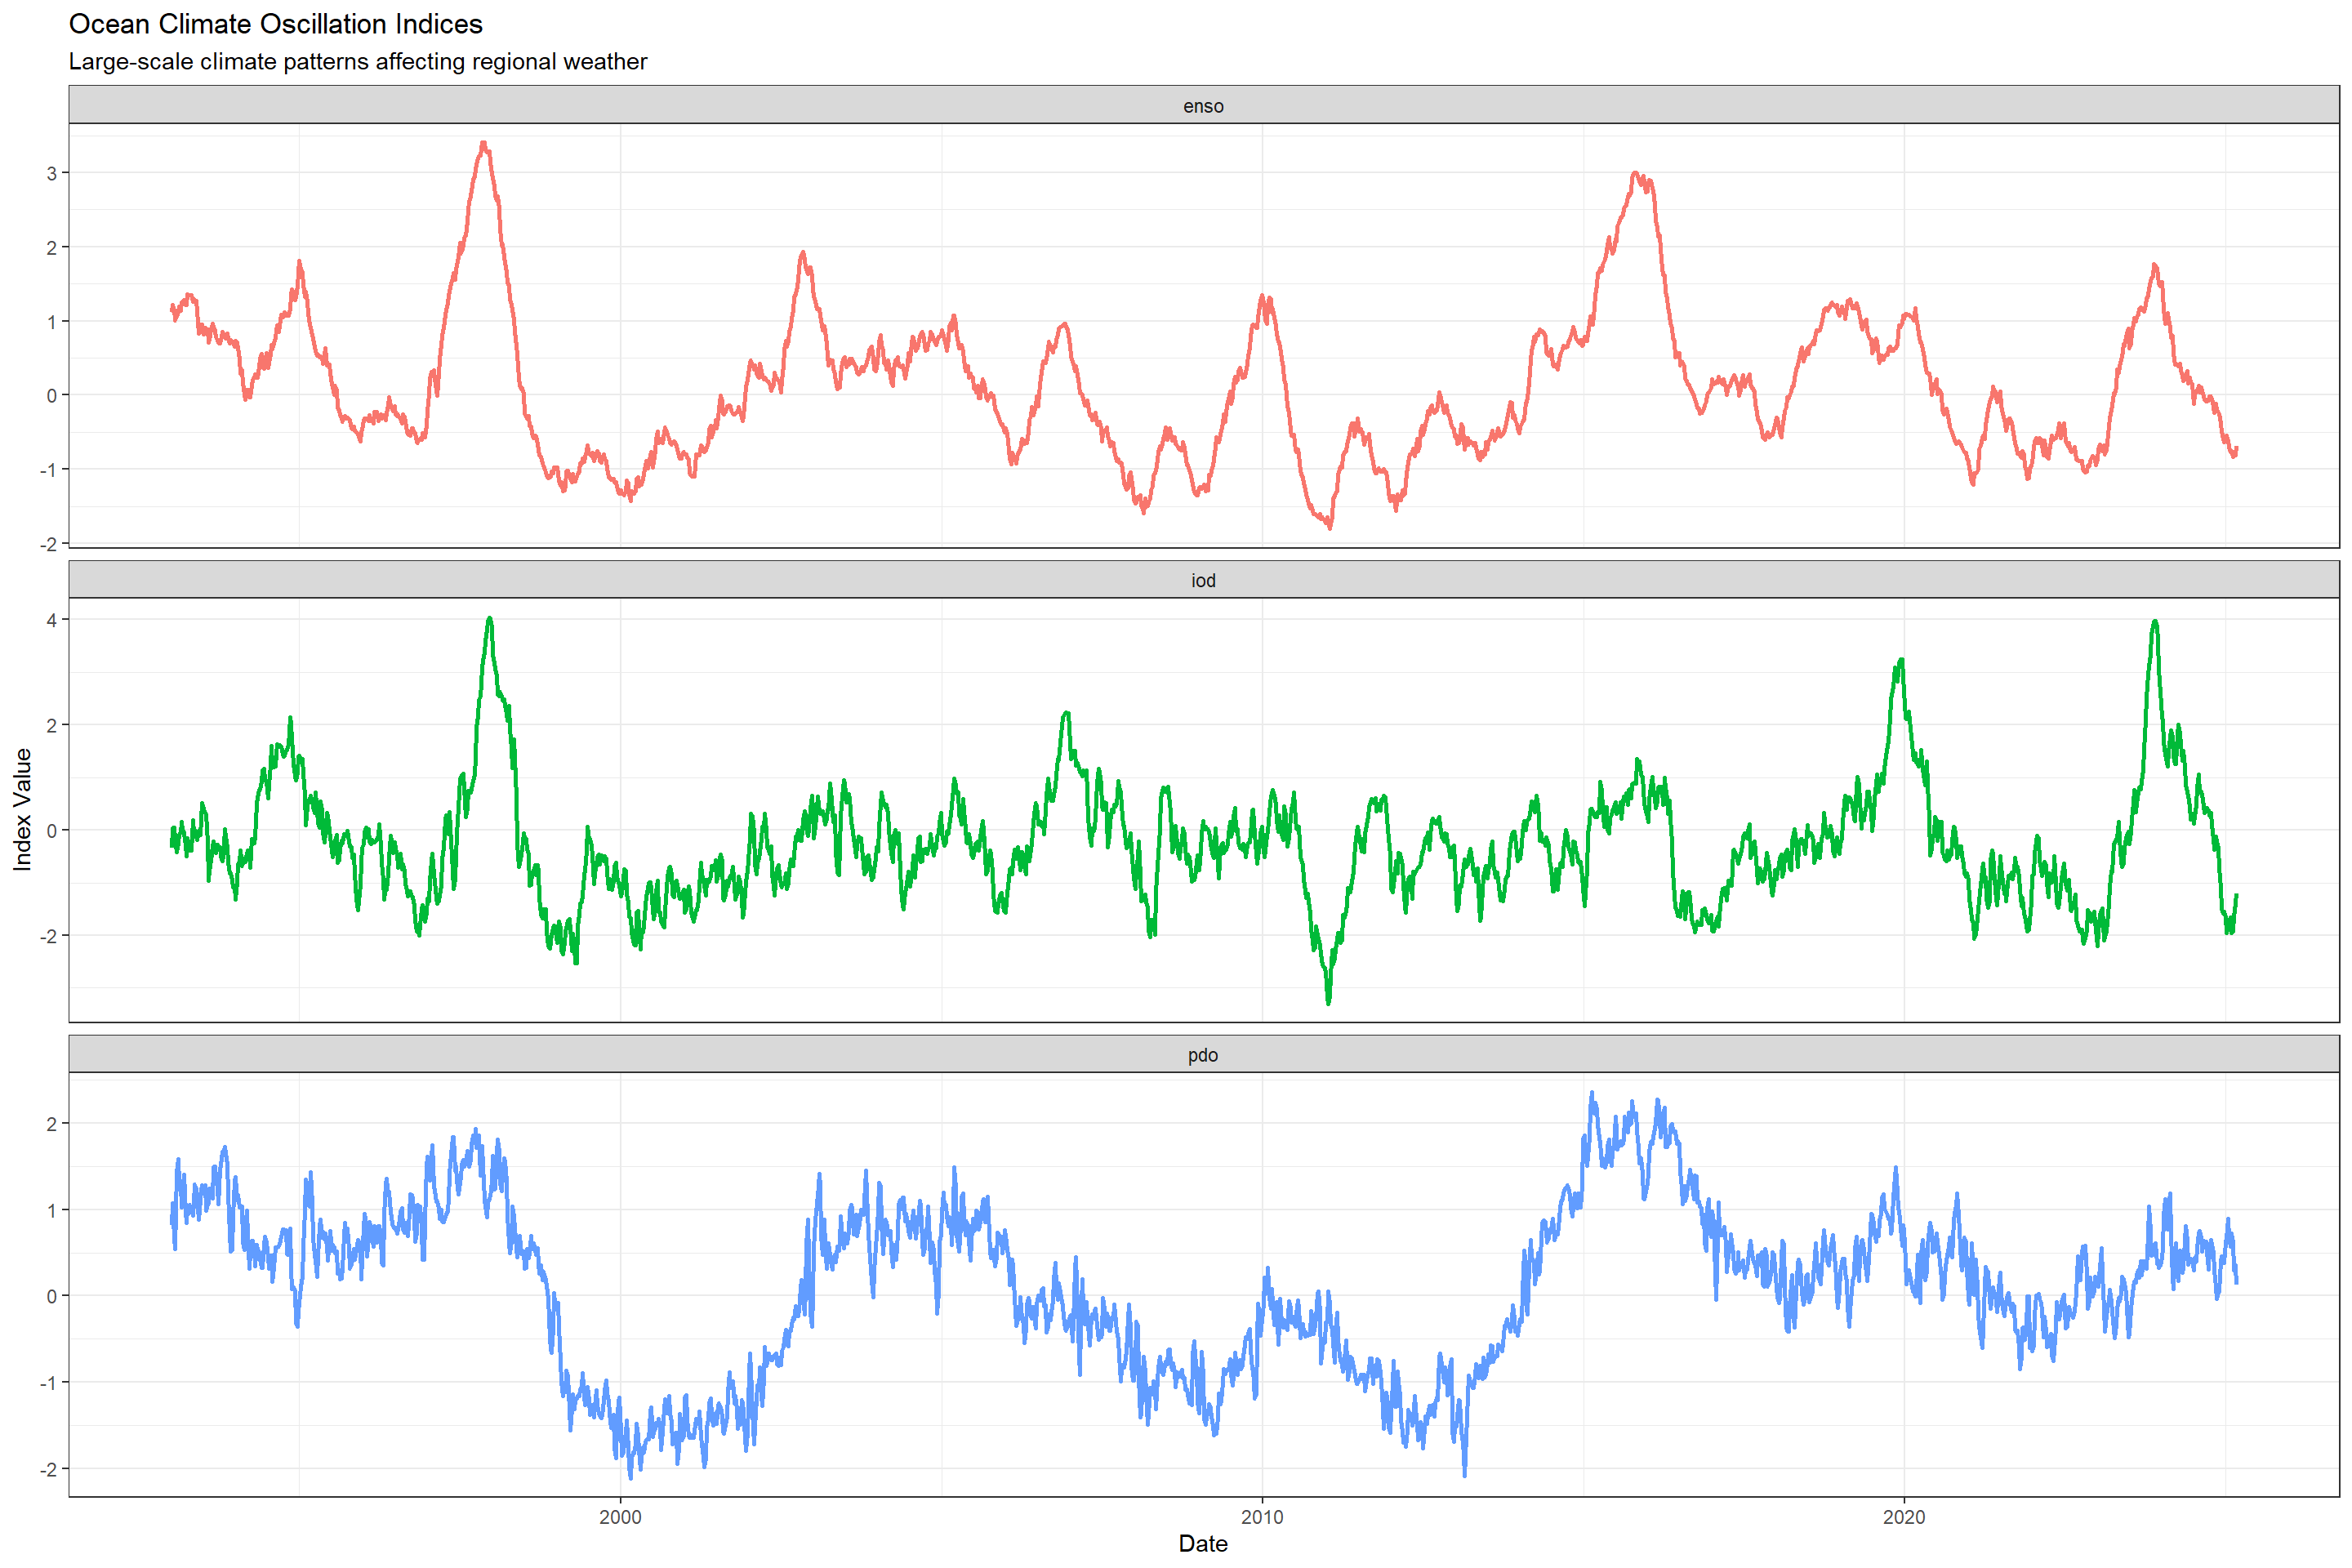This screenshot has height=1568, width=2352.
Task: Click the 2000 x-axis tick label
Action: tap(620, 1517)
